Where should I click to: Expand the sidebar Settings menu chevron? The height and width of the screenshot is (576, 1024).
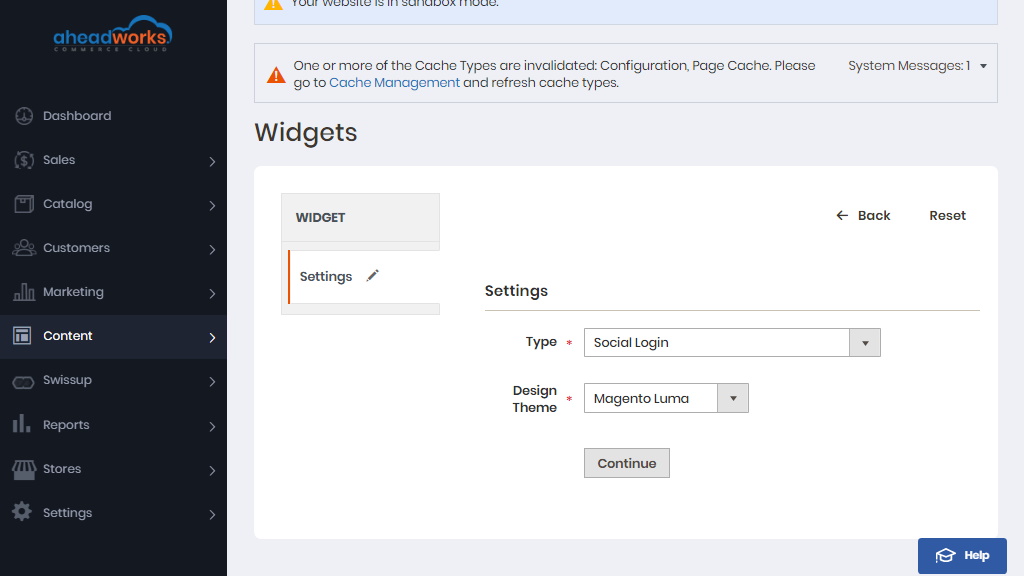point(212,515)
